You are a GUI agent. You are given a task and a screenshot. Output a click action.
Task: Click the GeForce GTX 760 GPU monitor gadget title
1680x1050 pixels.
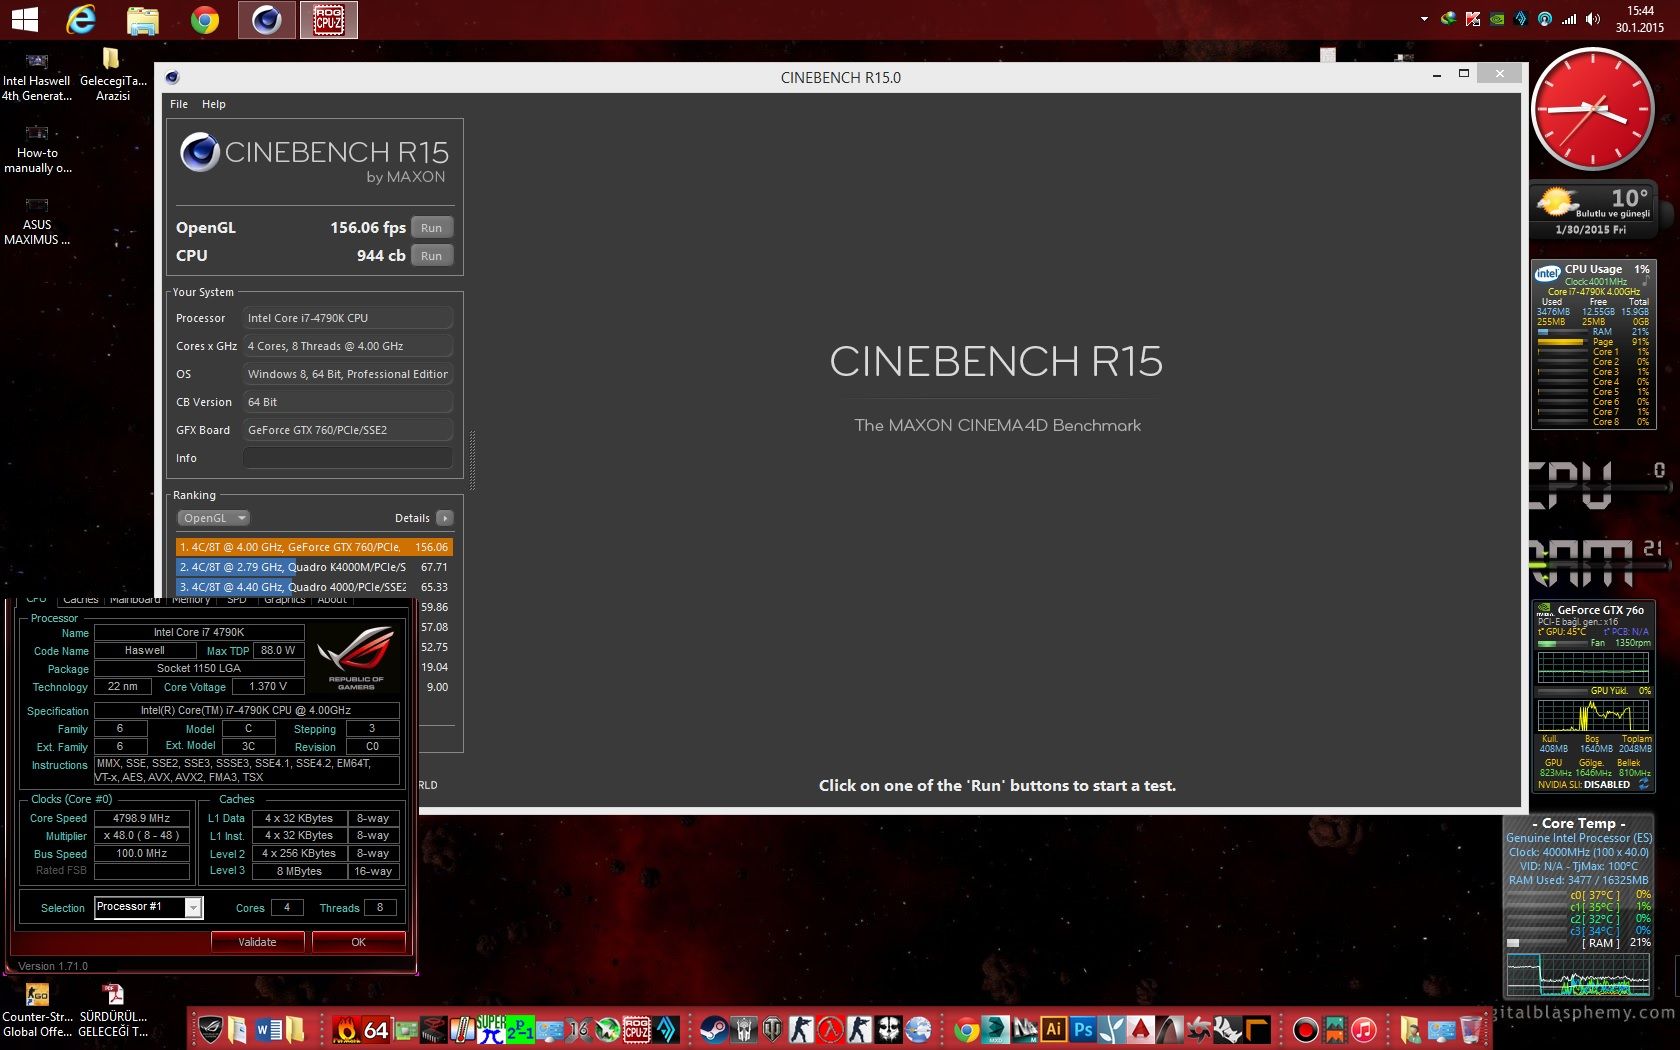tap(1600, 610)
